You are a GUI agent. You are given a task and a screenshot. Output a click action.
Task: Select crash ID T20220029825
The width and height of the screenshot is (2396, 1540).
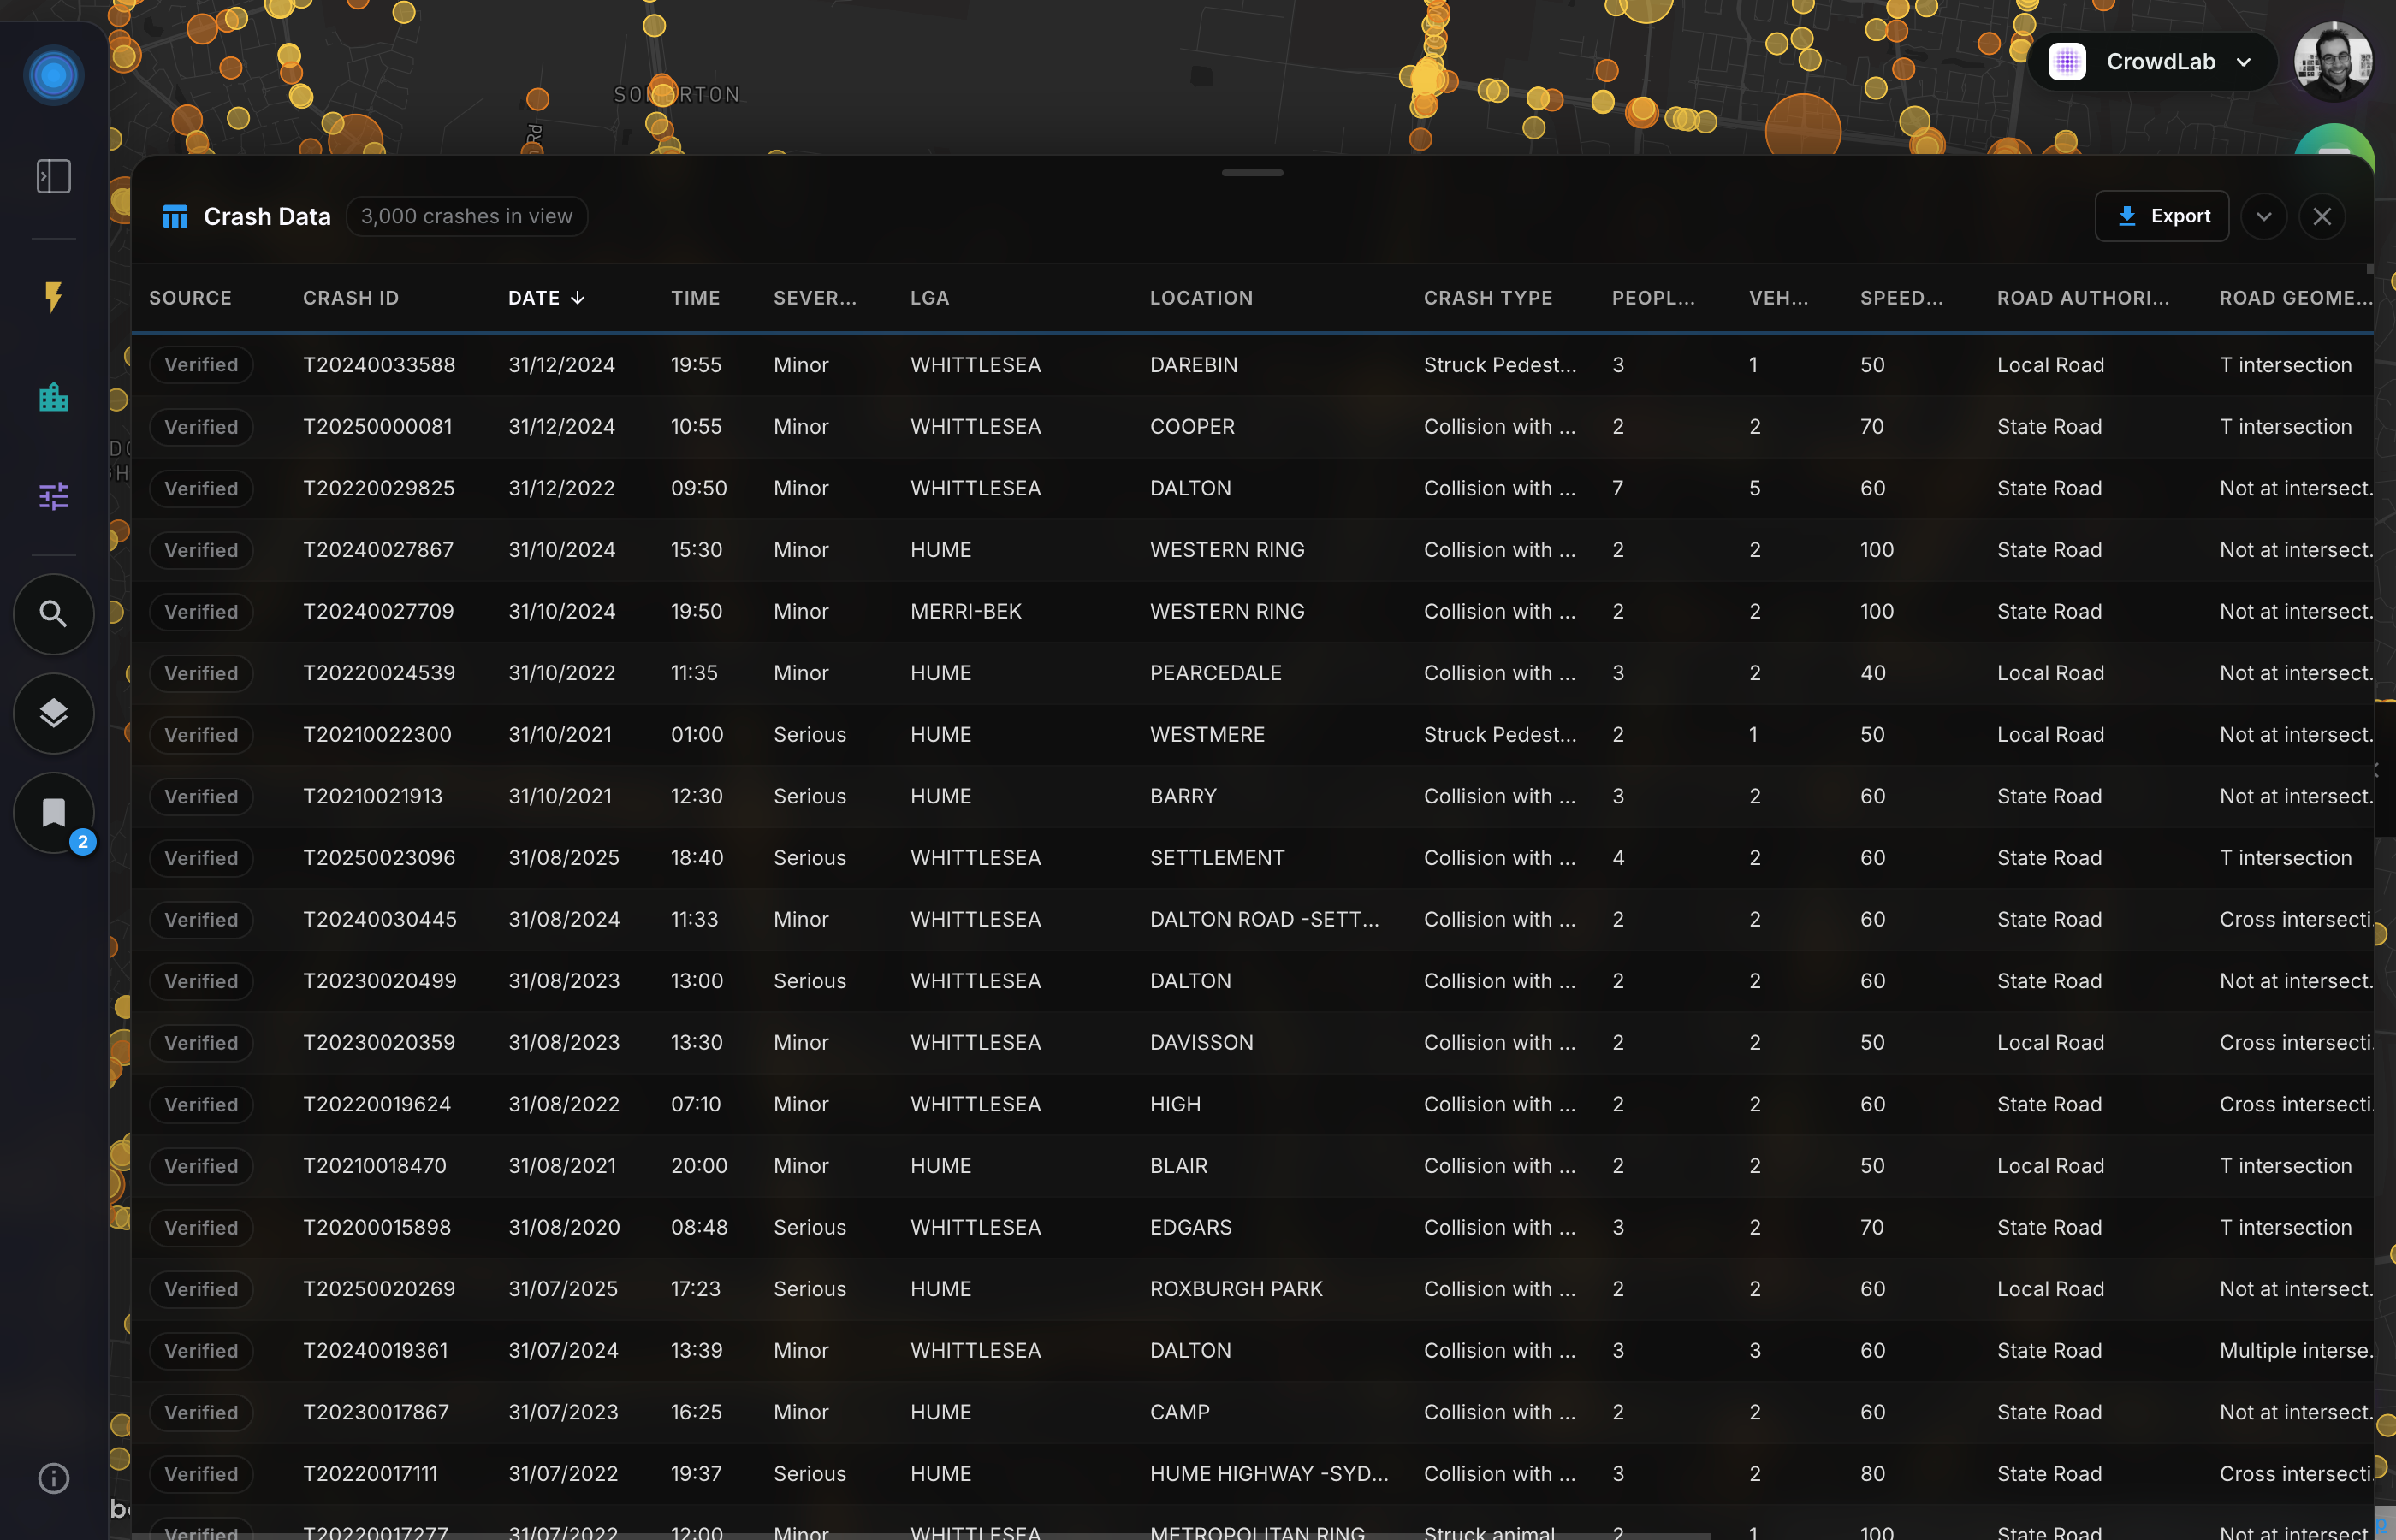[x=379, y=488]
